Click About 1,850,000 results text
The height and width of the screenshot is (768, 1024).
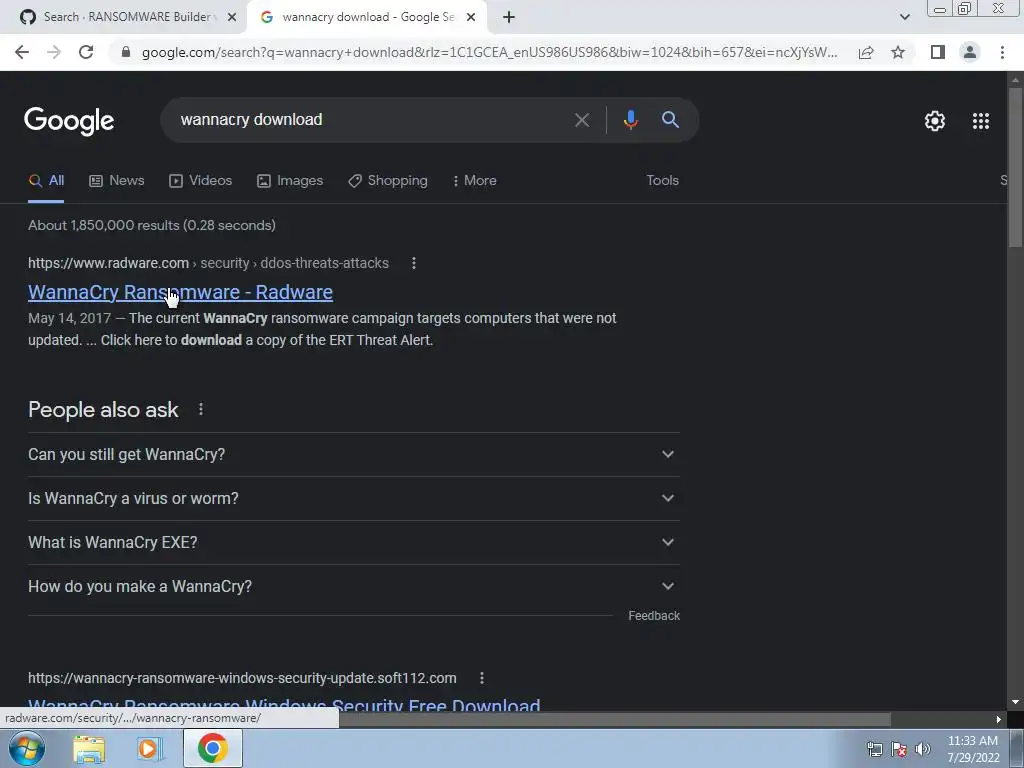(152, 225)
